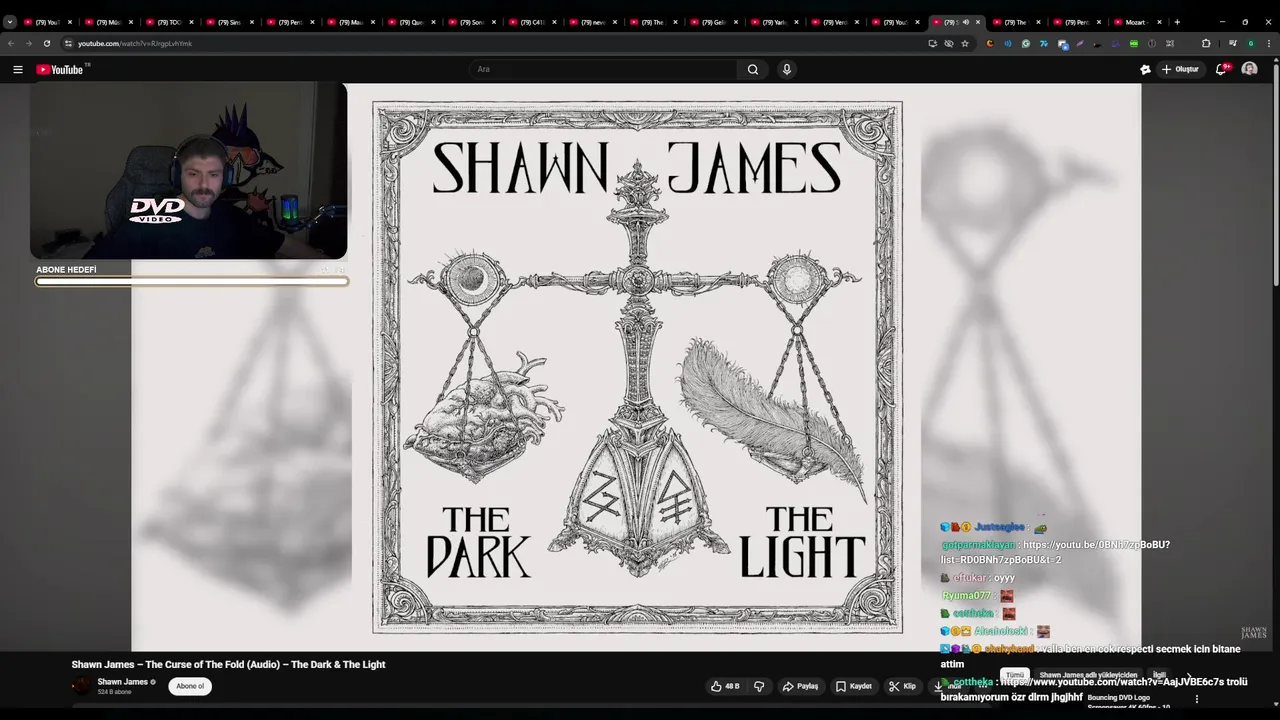Select the Shawn James adlı yükleyiciden chip
This screenshot has width=1280, height=720.
click(x=1088, y=675)
